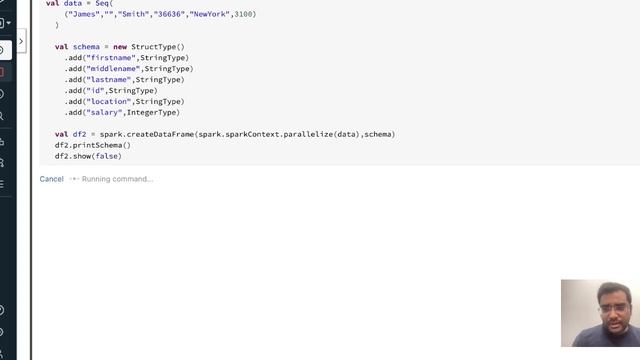Click the val schema StructType line

(120, 47)
